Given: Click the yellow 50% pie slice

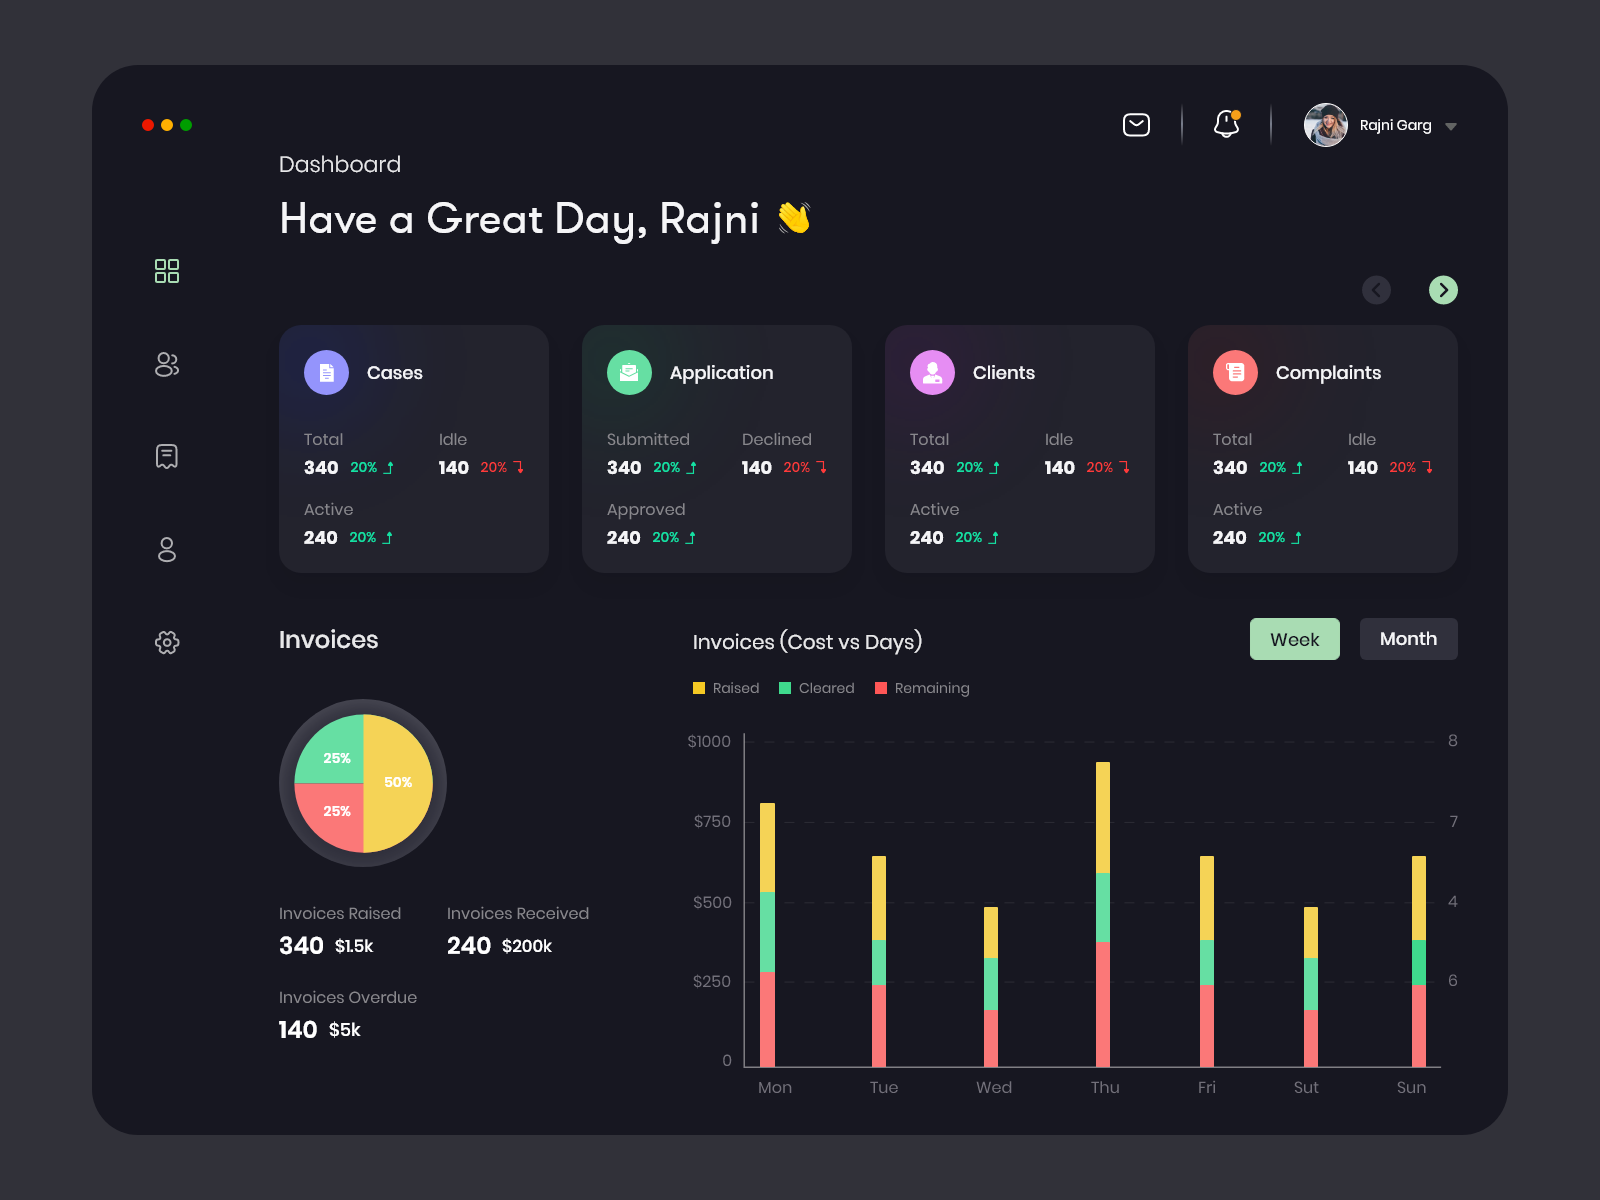Looking at the screenshot, I should click(398, 783).
